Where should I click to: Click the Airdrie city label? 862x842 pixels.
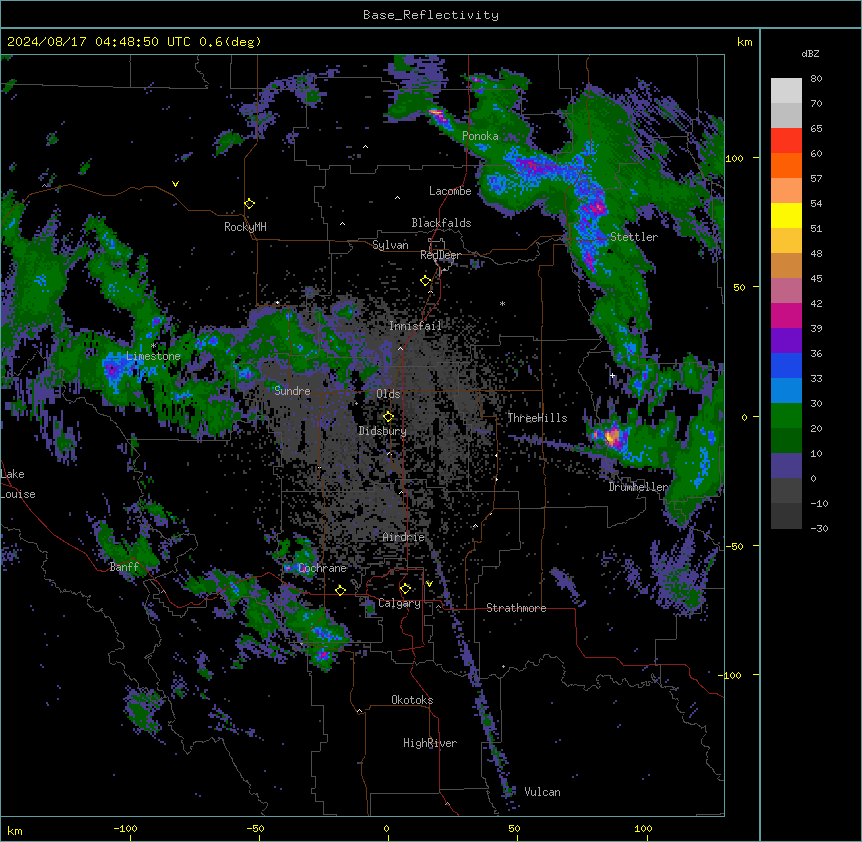(404, 537)
